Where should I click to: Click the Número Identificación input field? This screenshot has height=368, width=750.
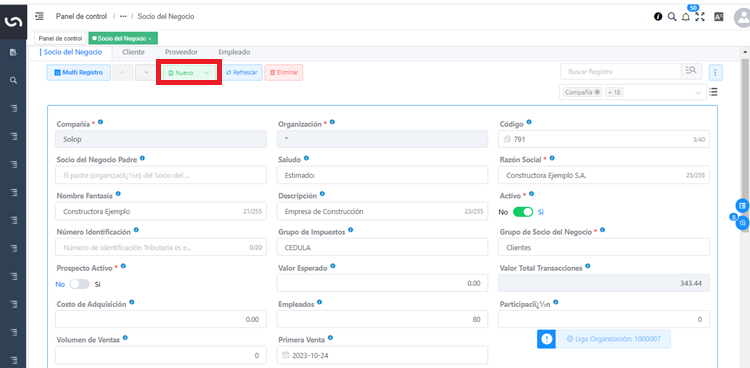[x=161, y=247]
